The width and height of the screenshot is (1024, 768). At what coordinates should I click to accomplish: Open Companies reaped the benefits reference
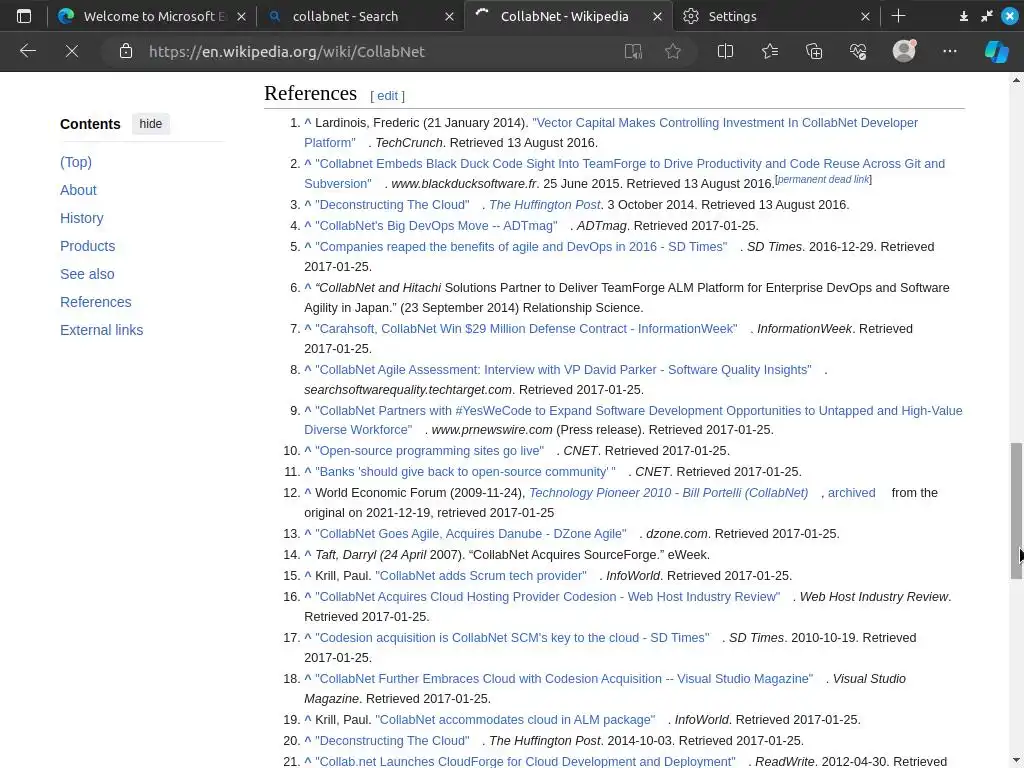click(x=521, y=247)
